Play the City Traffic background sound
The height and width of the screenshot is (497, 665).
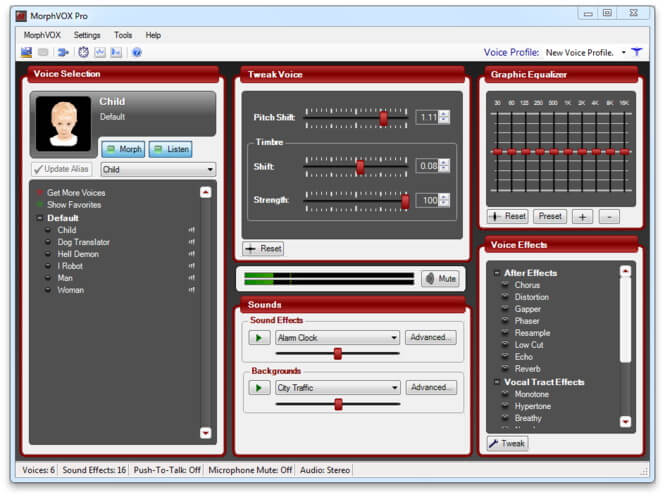pyautogui.click(x=259, y=388)
